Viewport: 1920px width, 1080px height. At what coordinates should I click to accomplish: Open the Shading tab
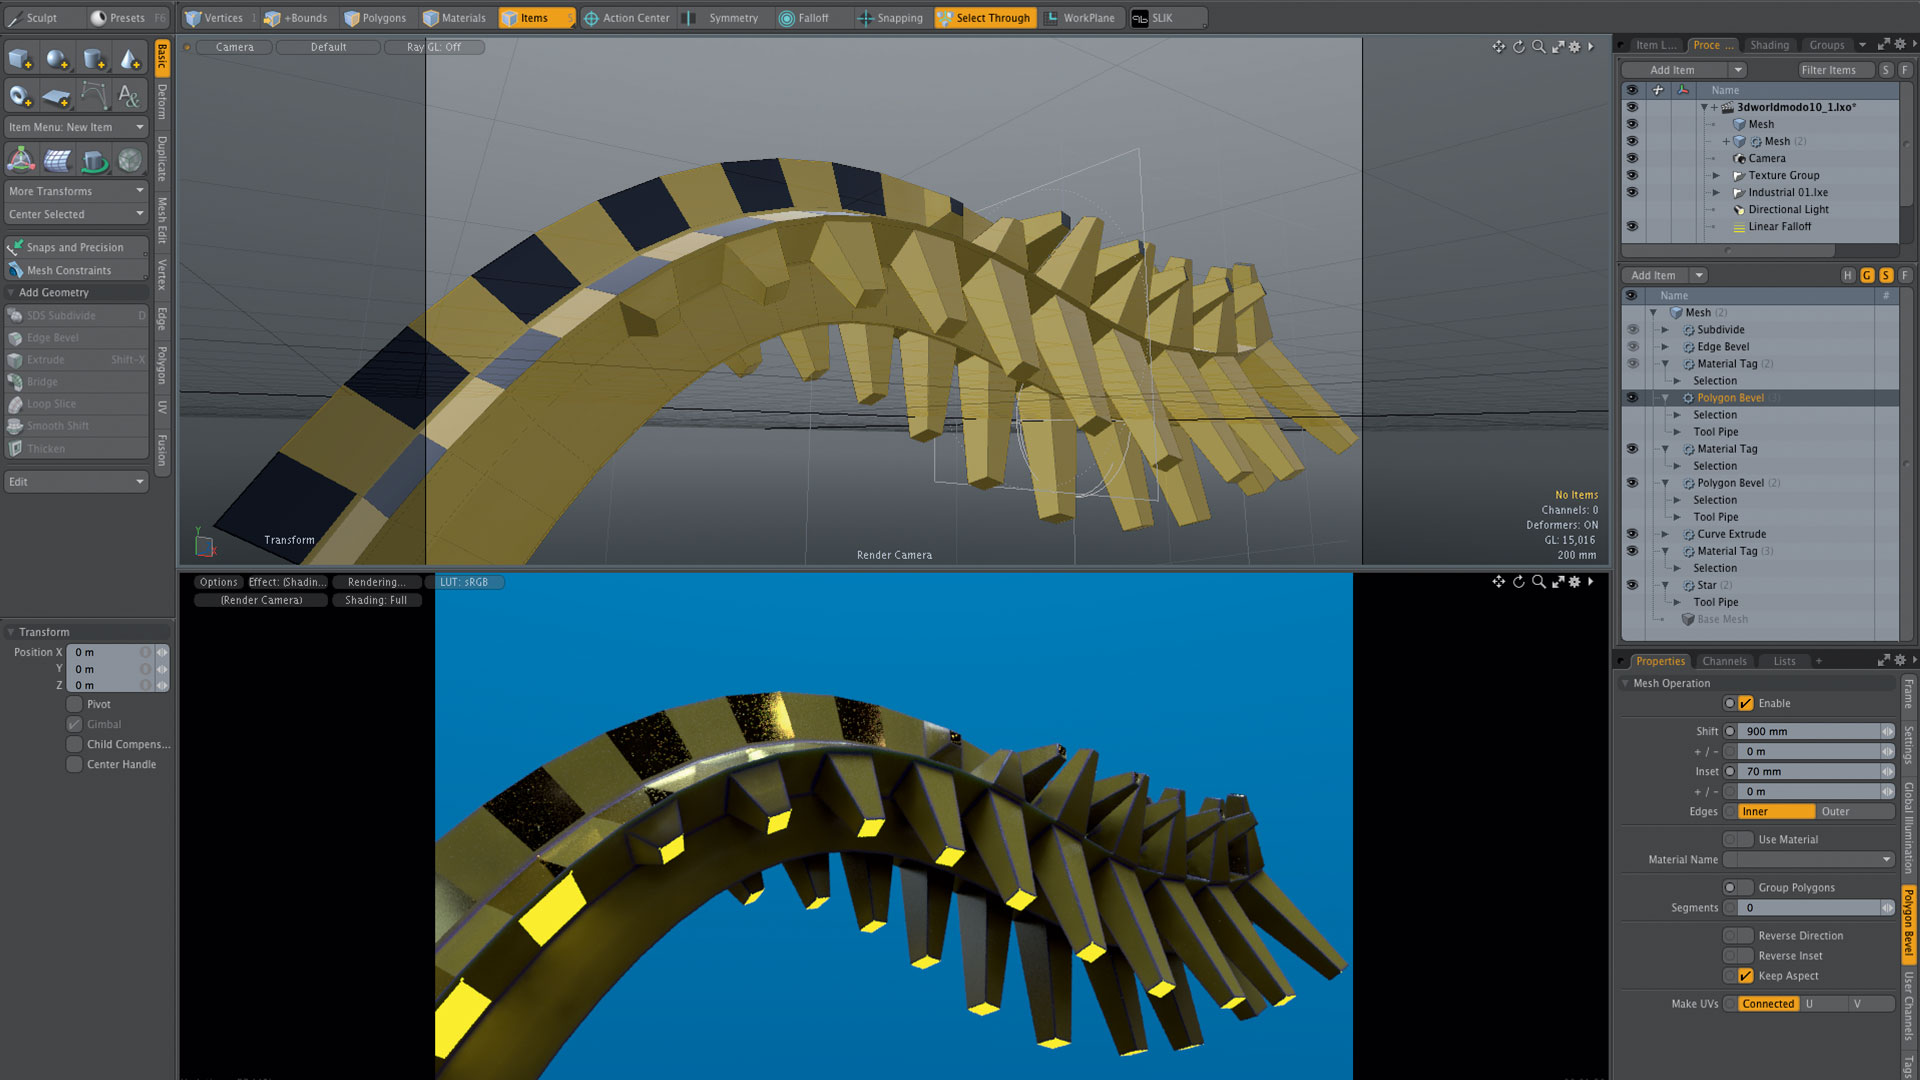coord(1769,45)
